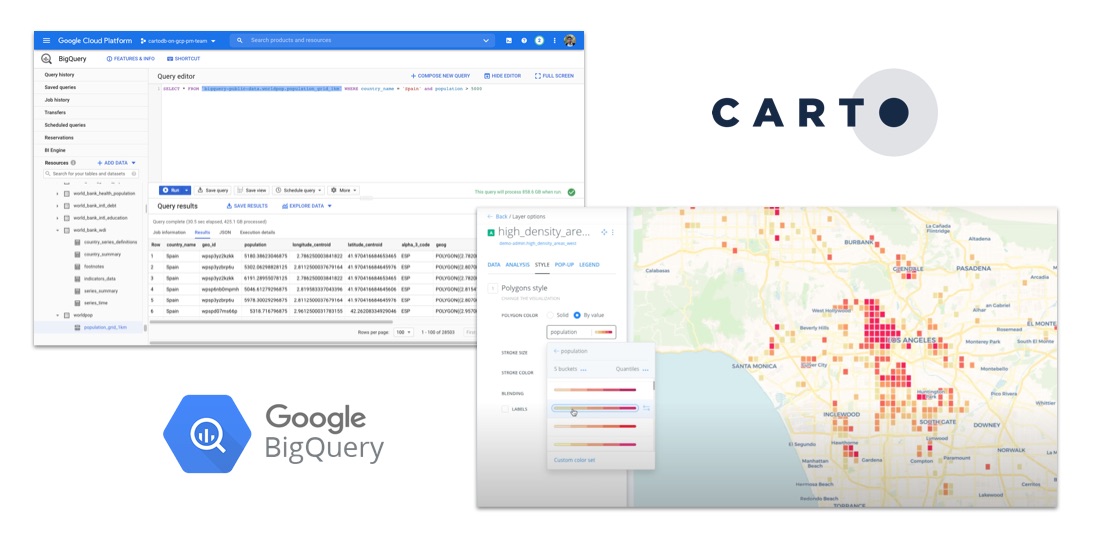Select the By value radio button

point(577,315)
